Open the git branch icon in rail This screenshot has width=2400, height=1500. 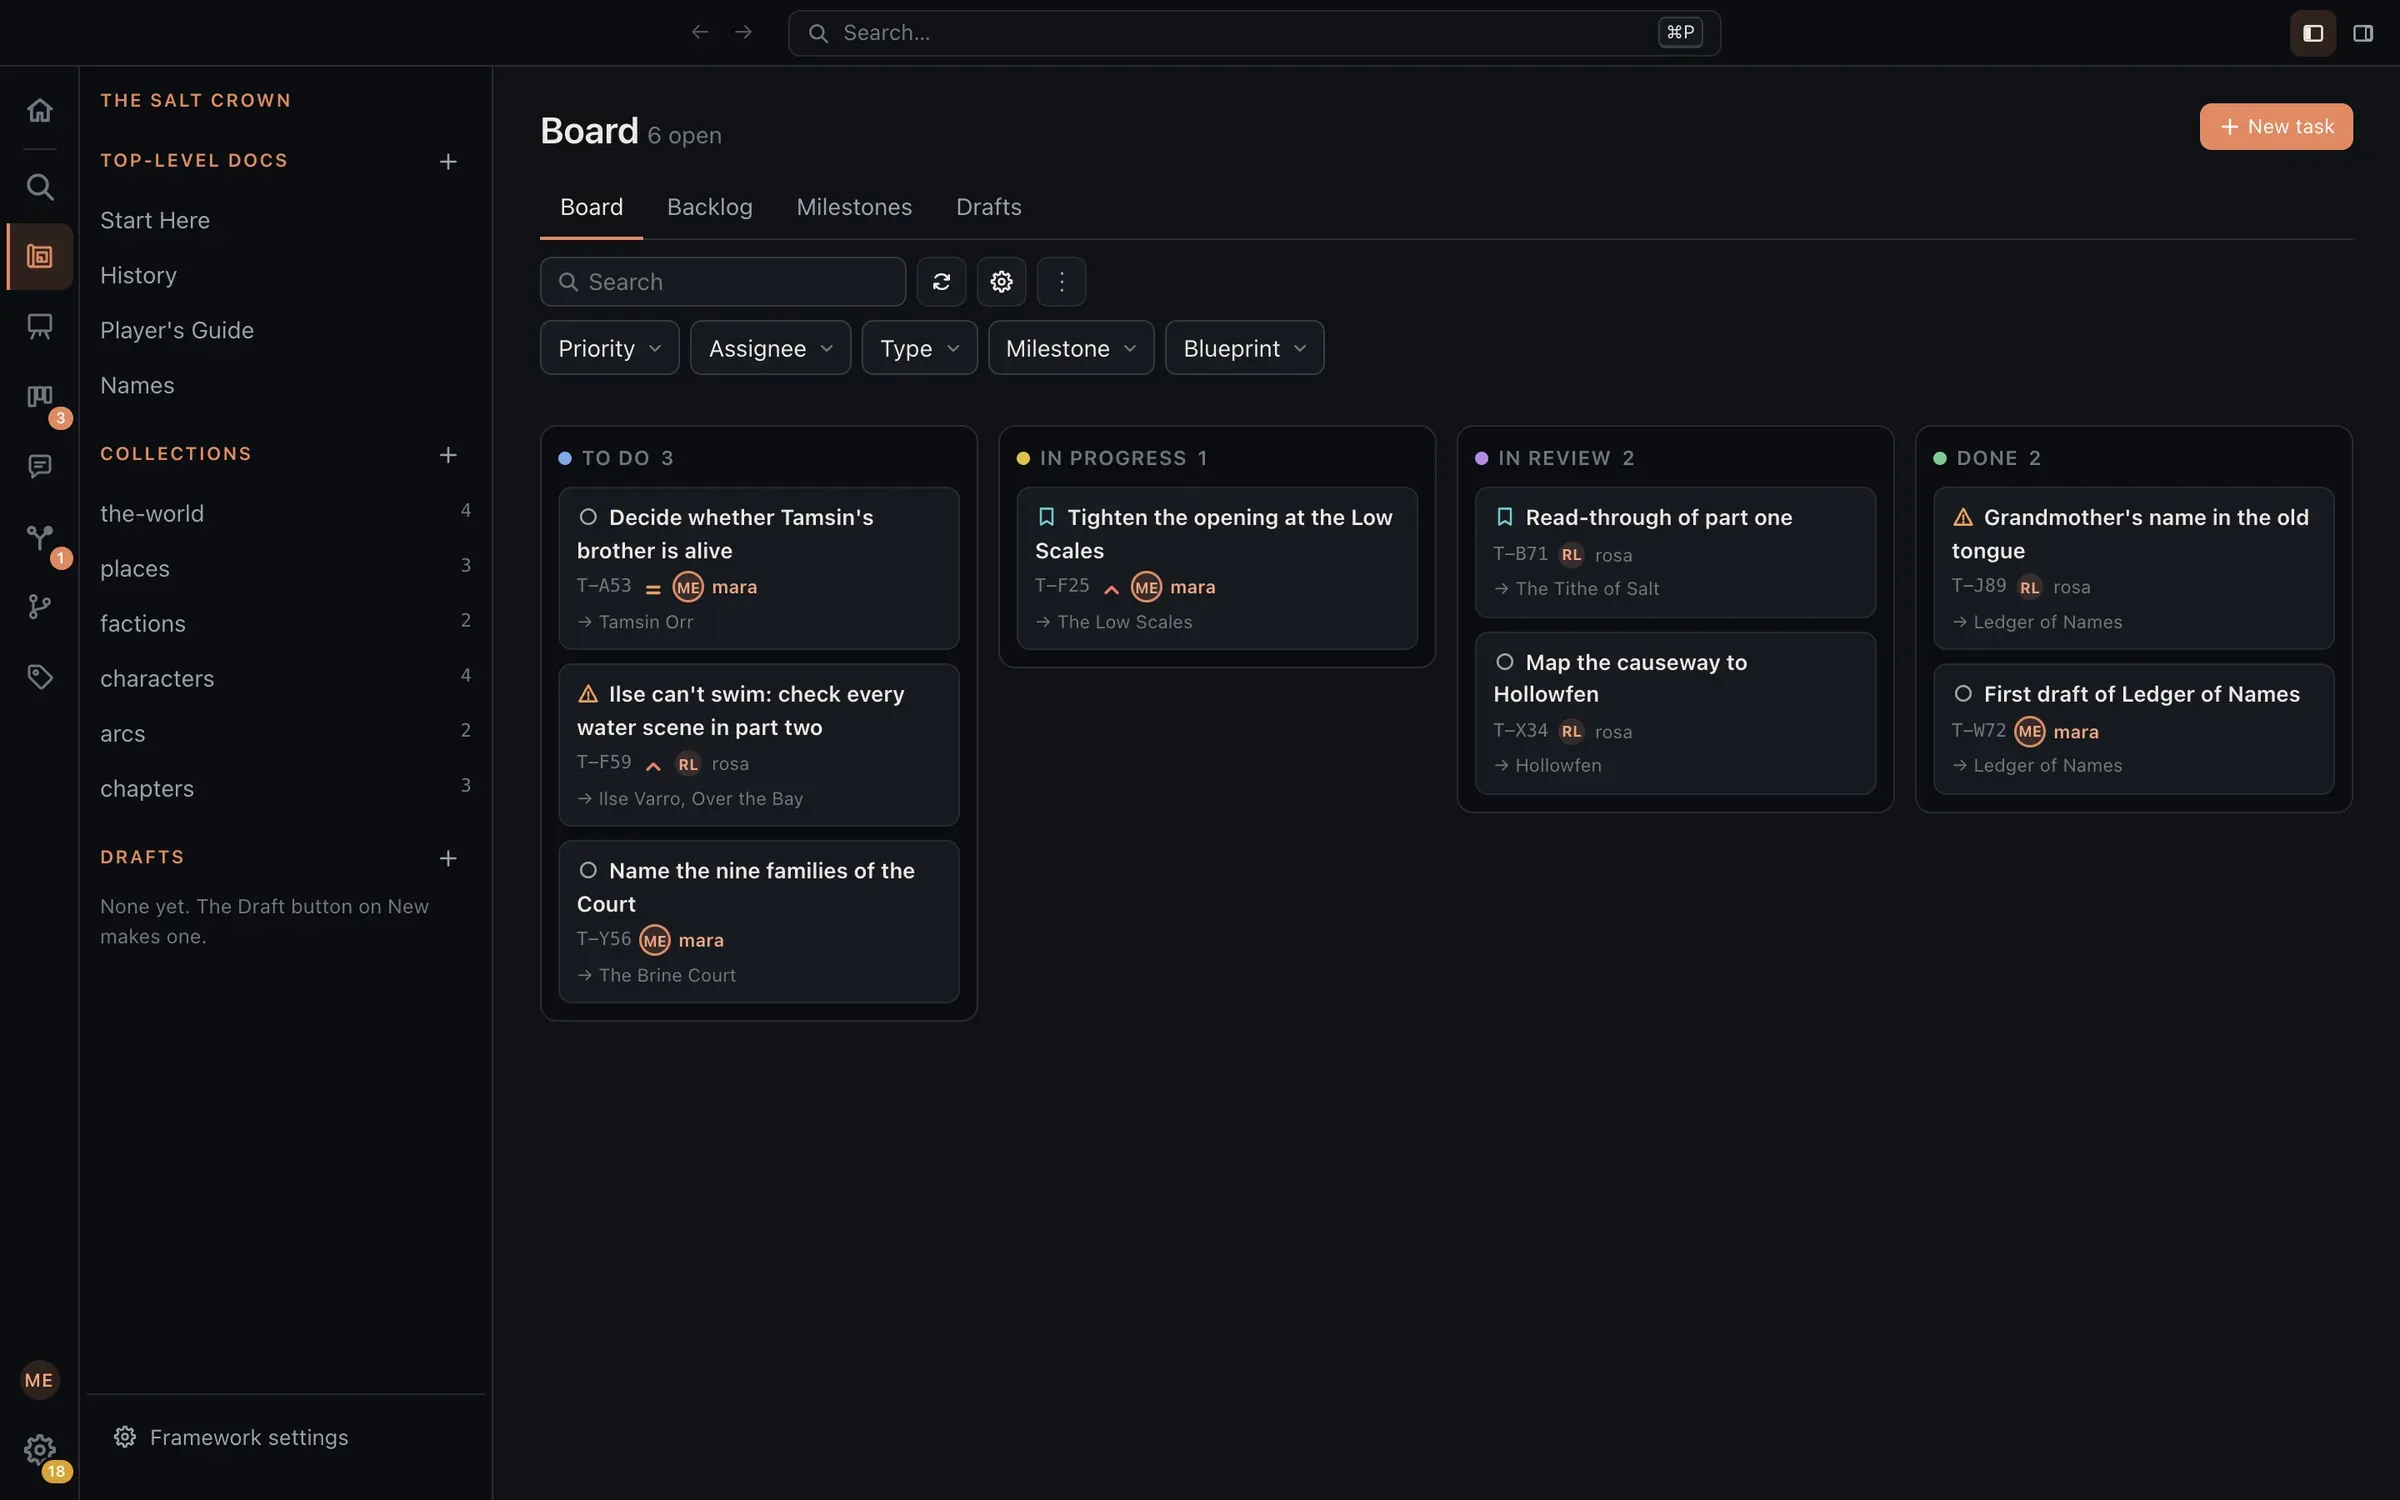coord(39,607)
